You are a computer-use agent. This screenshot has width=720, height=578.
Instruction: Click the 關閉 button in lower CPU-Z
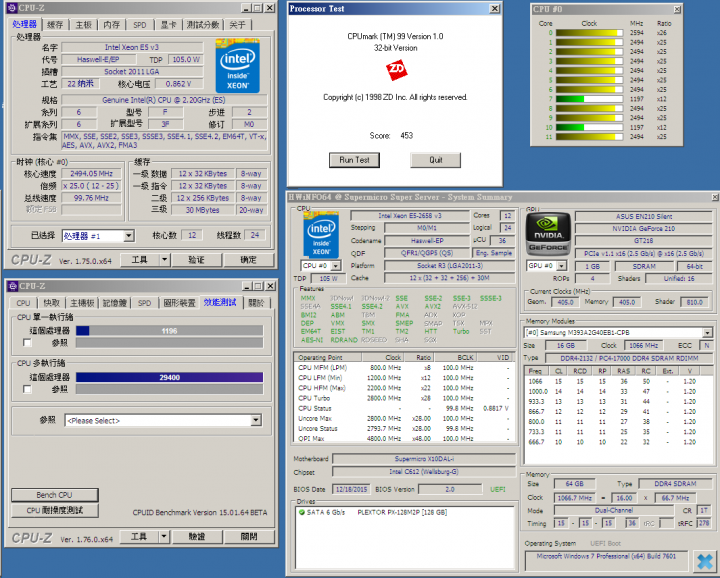(249, 537)
